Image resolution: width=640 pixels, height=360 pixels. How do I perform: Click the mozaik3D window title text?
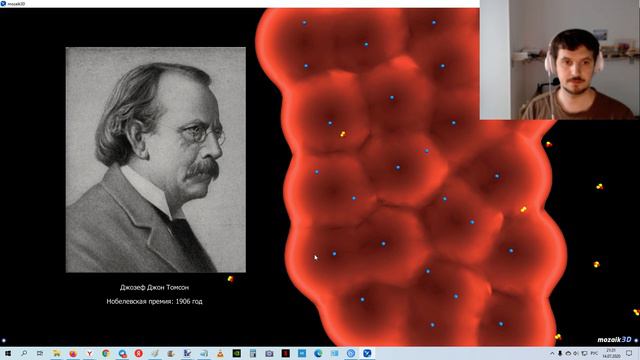click(16, 4)
